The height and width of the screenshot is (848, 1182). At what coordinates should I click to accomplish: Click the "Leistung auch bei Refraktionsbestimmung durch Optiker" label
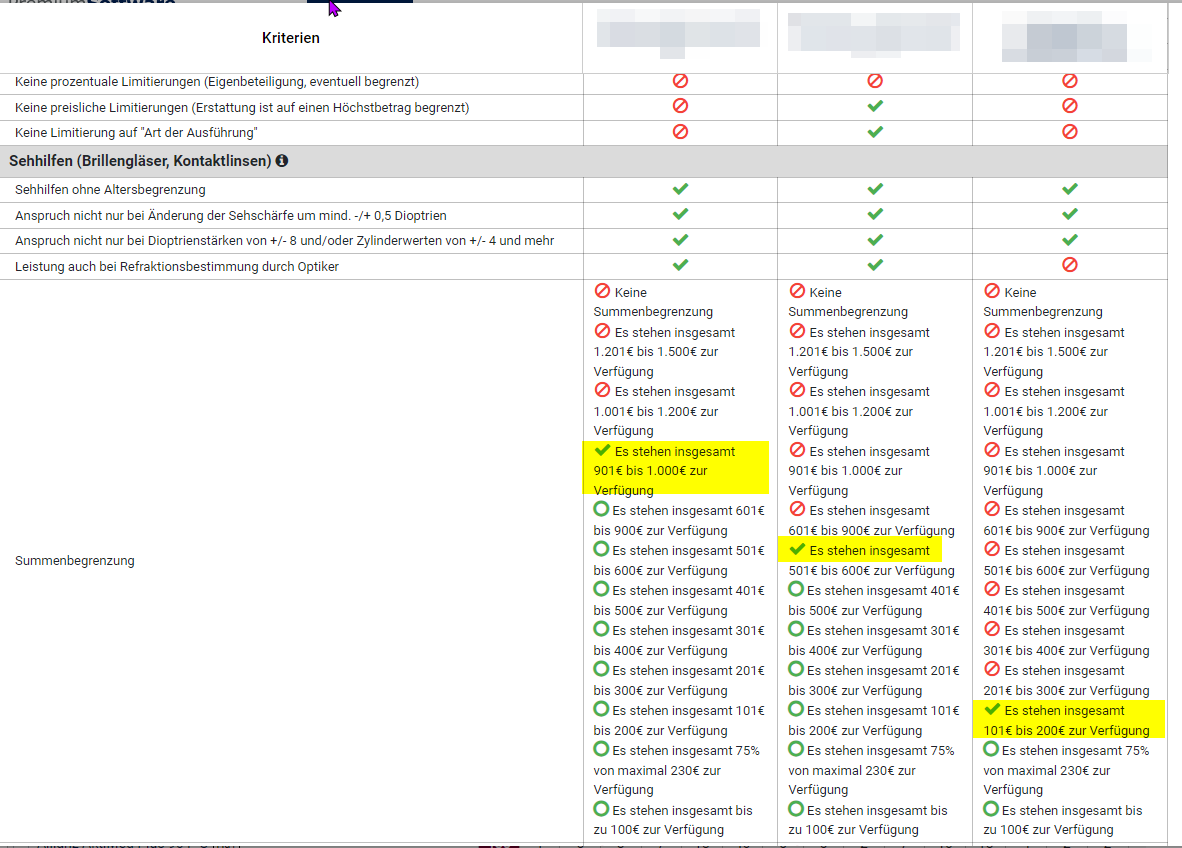[177, 267]
